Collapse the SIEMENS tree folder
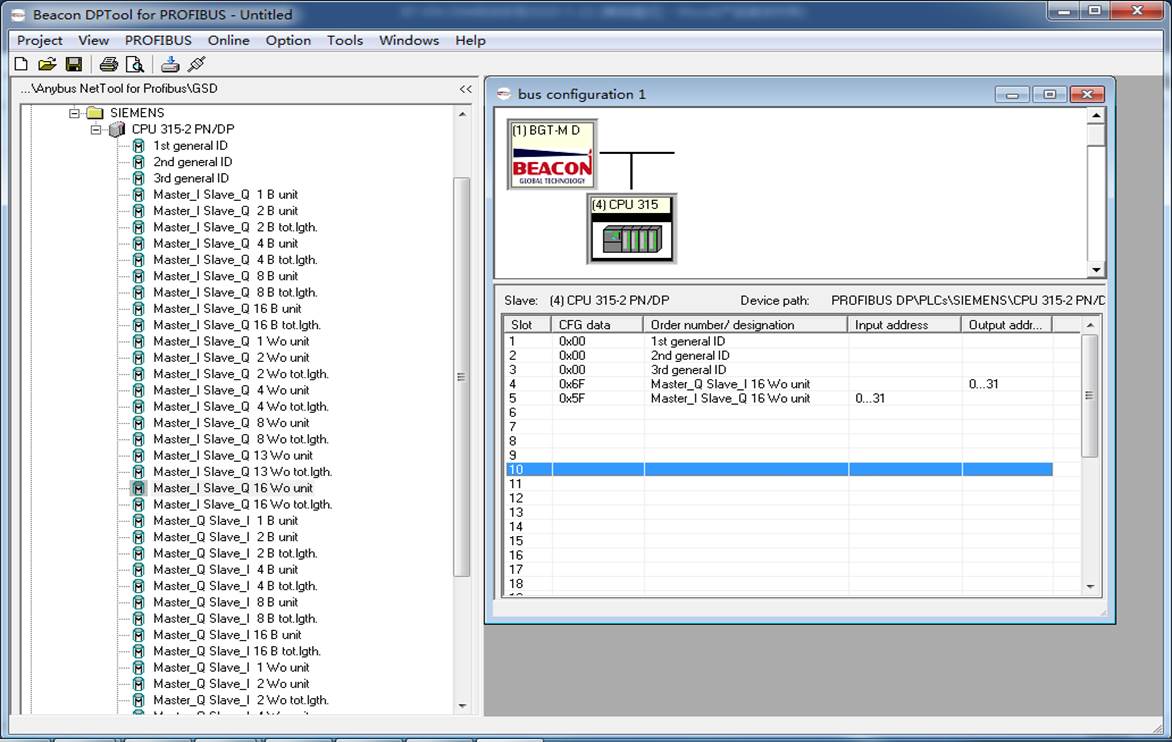The height and width of the screenshot is (742, 1172). pyautogui.click(x=74, y=113)
